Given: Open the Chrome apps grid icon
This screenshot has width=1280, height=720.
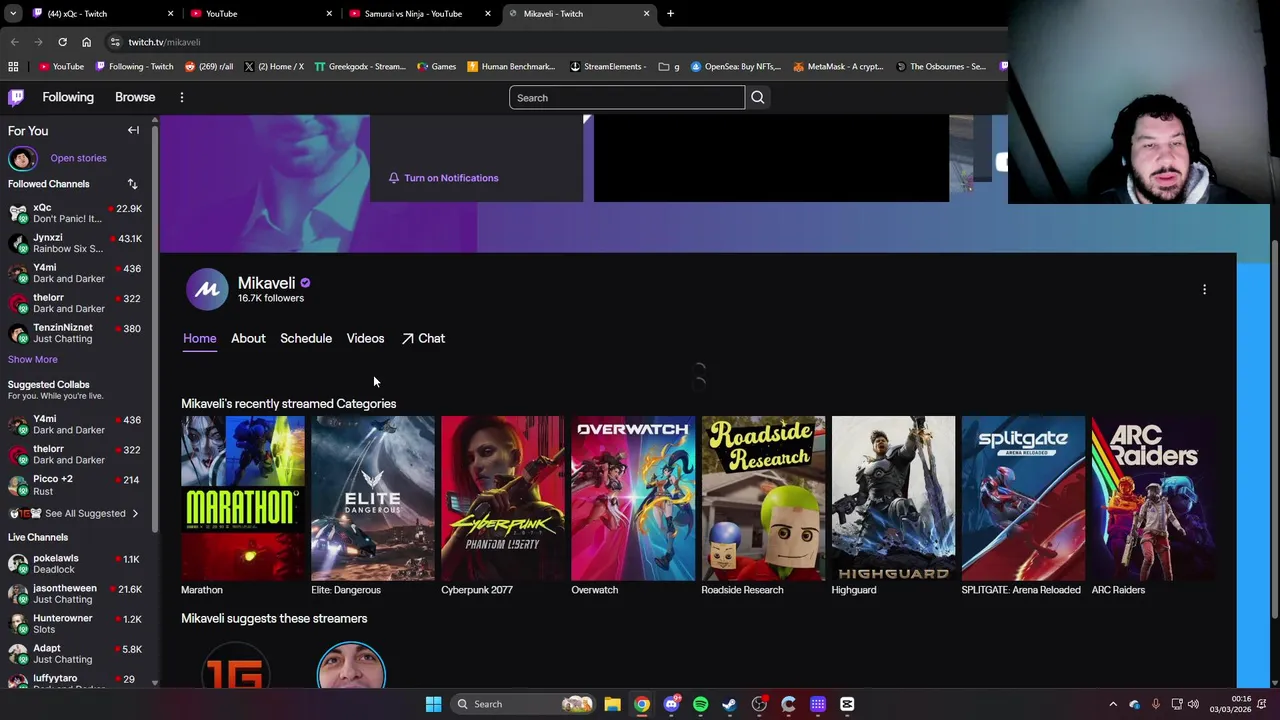Looking at the screenshot, I should pyautogui.click(x=13, y=67).
